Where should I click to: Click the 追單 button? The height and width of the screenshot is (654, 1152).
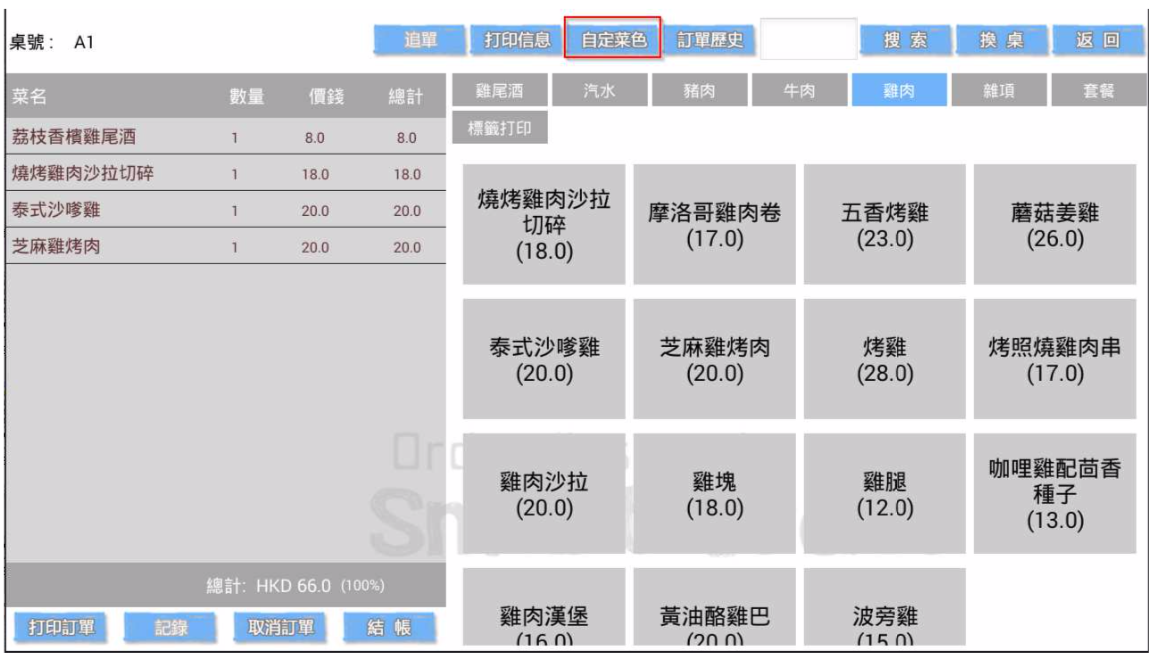tap(420, 40)
